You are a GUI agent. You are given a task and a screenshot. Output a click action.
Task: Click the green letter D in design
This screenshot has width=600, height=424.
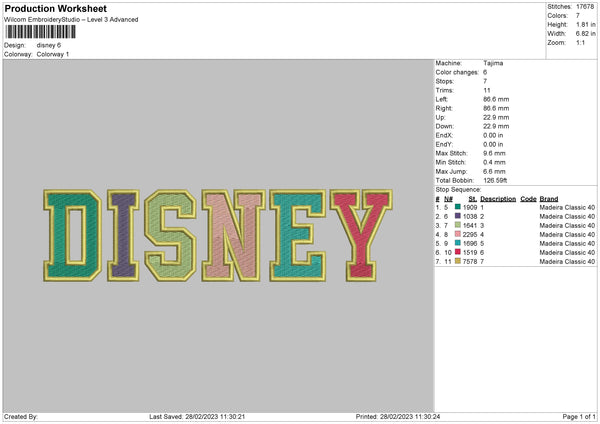point(72,235)
